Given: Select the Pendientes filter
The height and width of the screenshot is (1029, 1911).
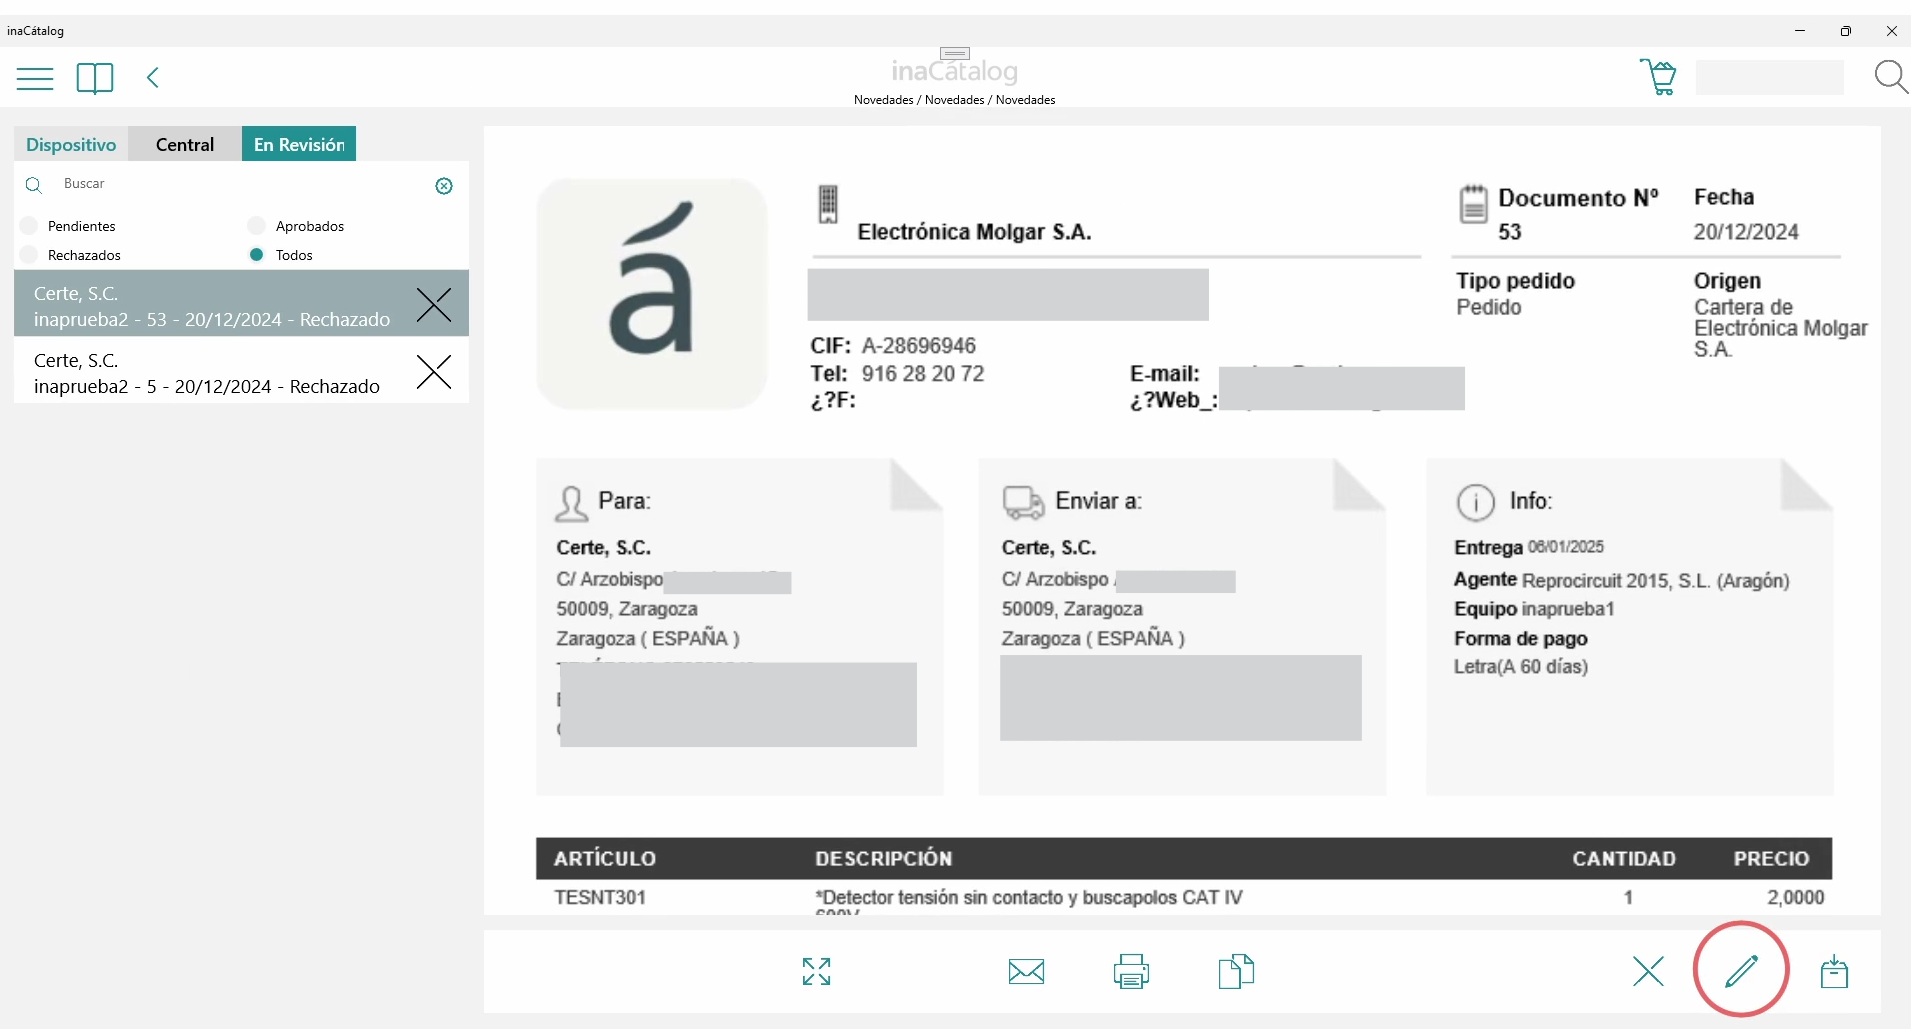Looking at the screenshot, I should coord(29,226).
